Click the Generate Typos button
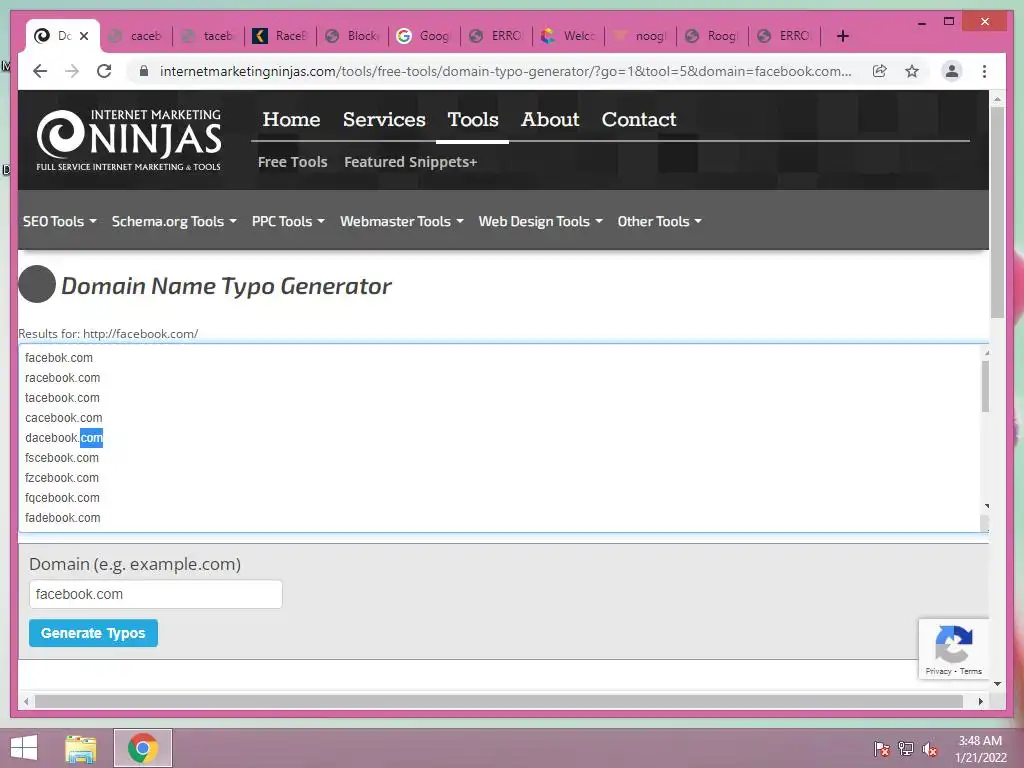Image resolution: width=1024 pixels, height=768 pixels. [93, 633]
